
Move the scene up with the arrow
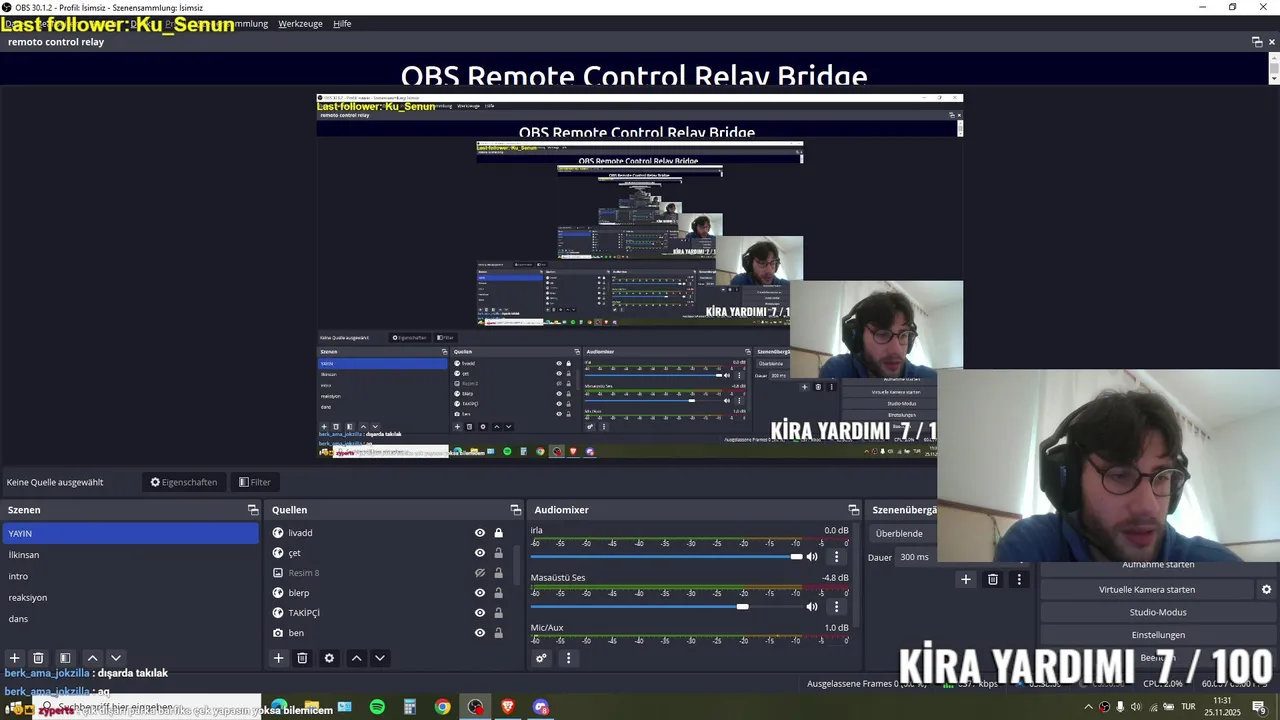tap(92, 658)
